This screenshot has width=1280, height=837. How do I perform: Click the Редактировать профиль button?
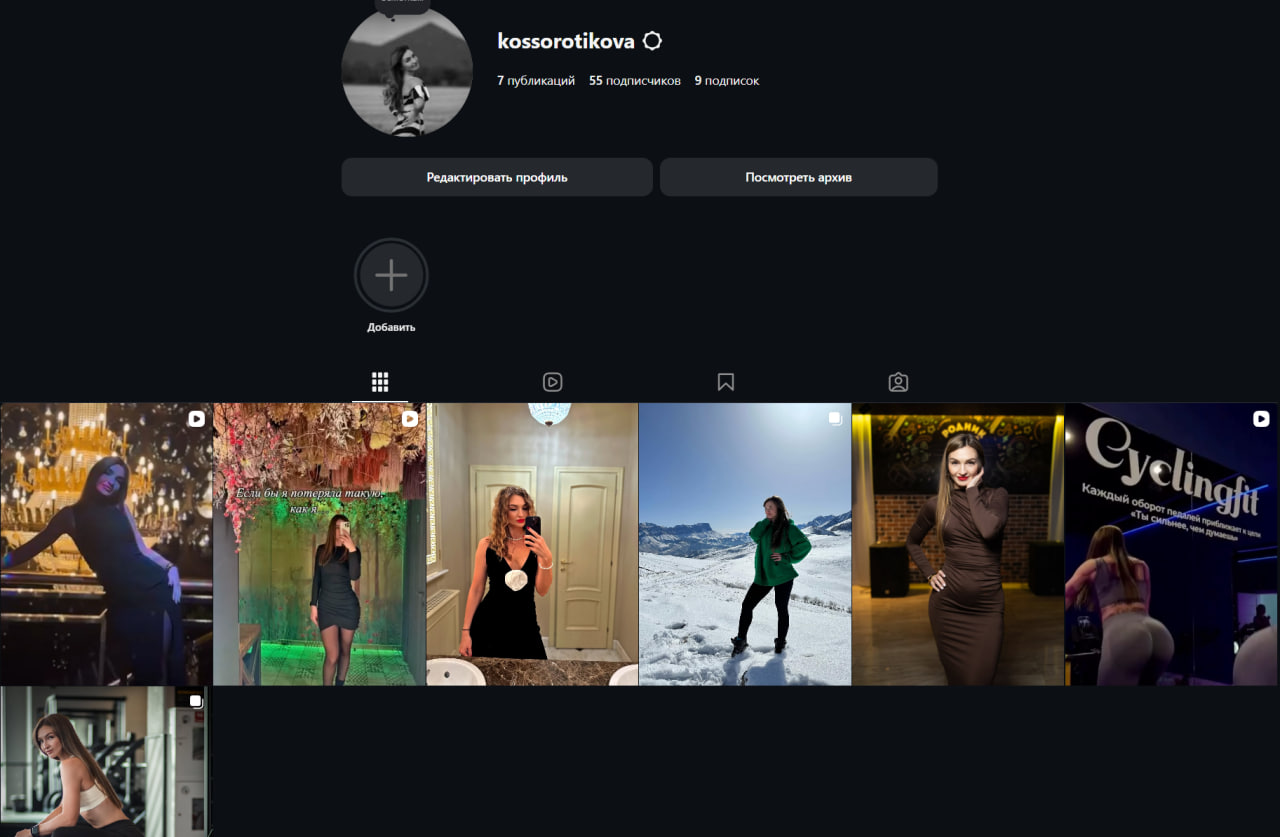tap(497, 177)
